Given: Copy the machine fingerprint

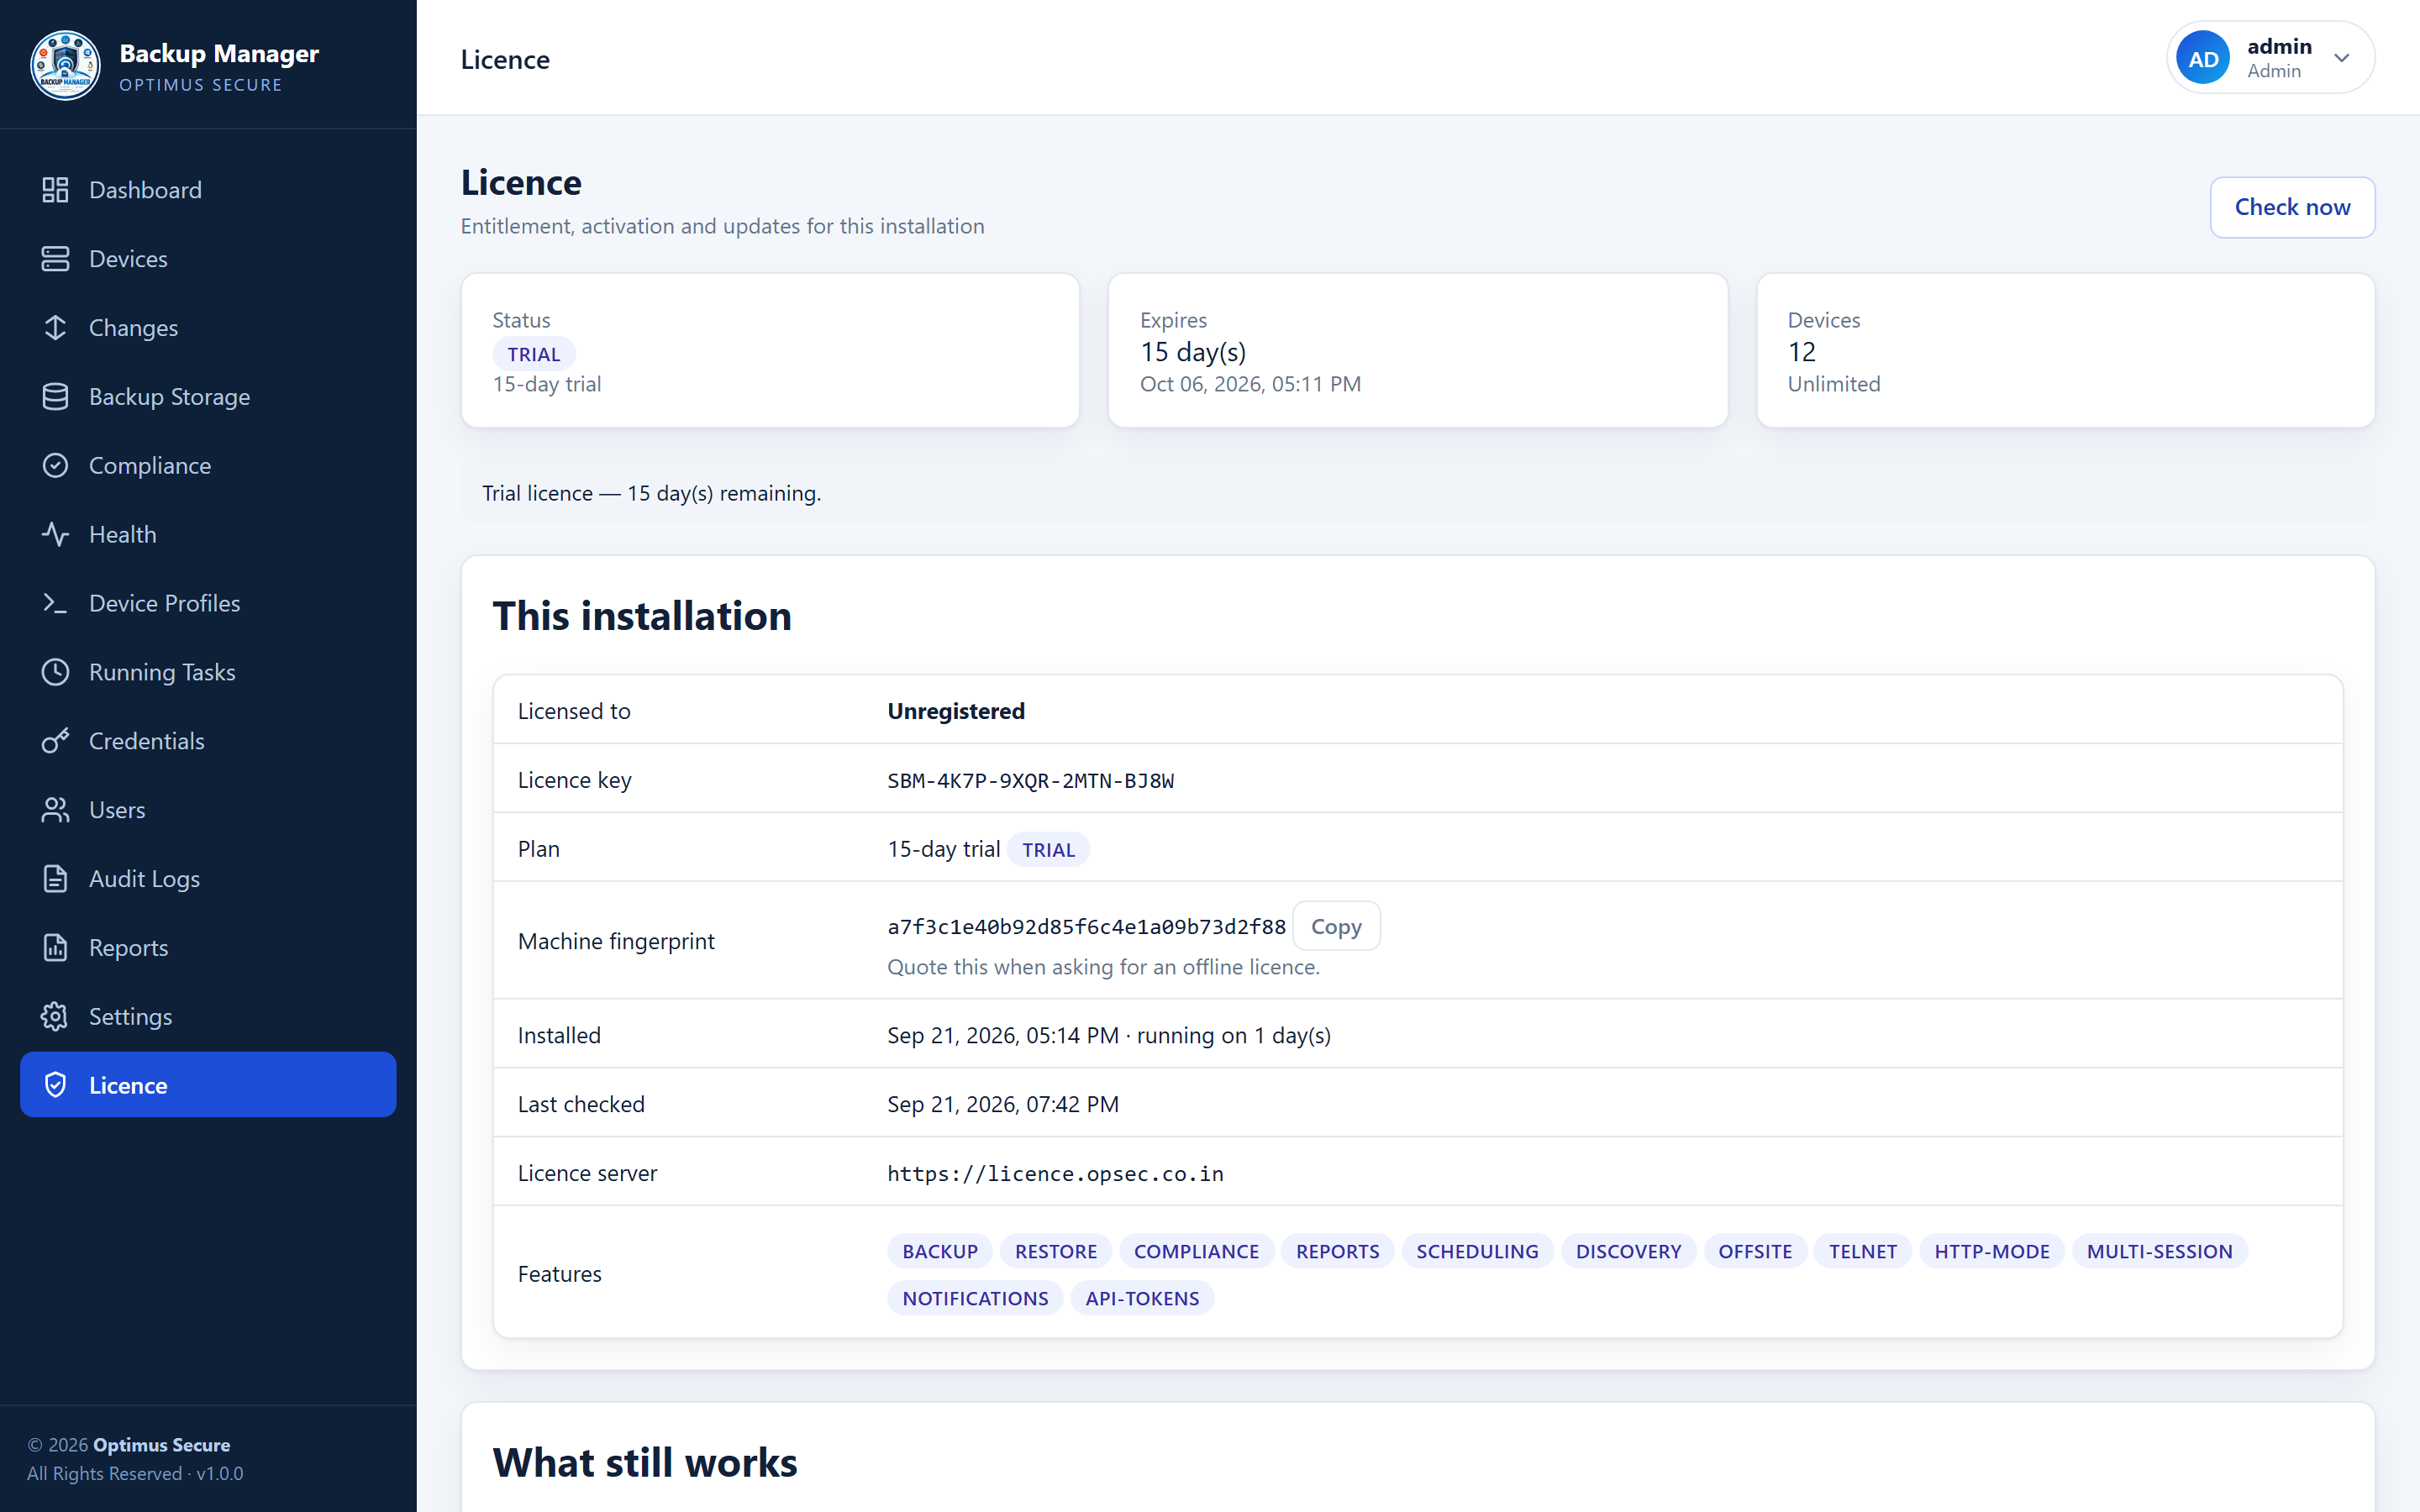Looking at the screenshot, I should 1336,926.
